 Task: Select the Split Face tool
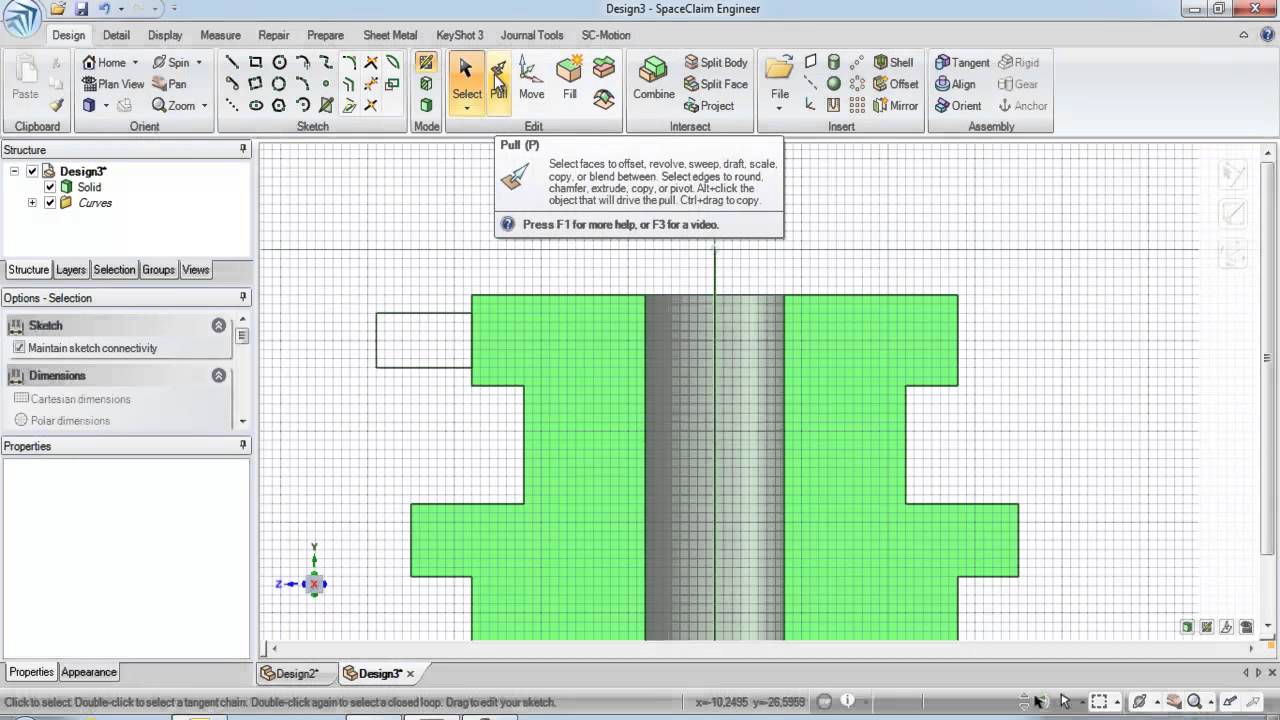[x=716, y=85]
